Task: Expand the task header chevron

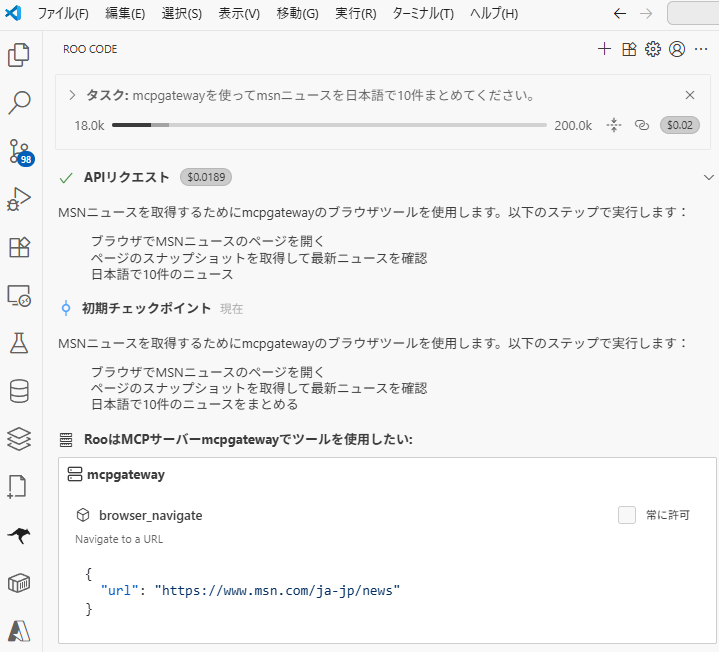Action: pos(72,95)
